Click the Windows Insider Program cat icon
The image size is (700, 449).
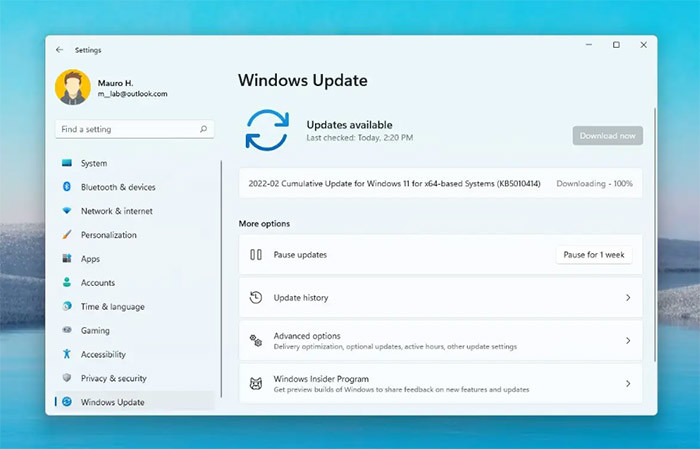point(256,383)
